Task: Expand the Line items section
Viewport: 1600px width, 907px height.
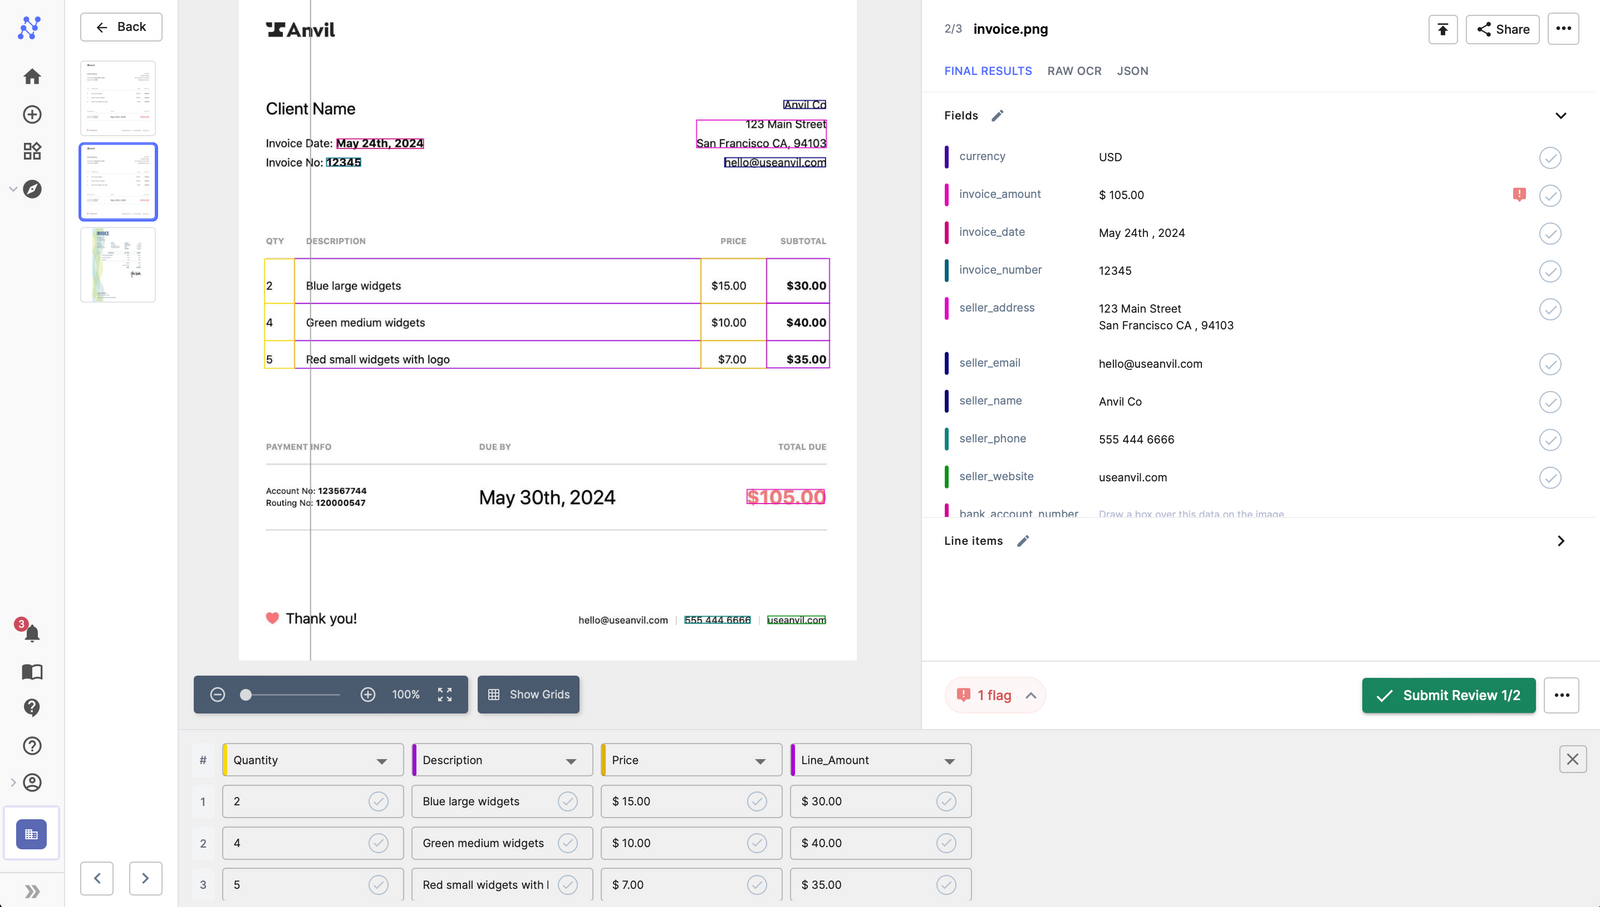Action: pyautogui.click(x=1560, y=541)
